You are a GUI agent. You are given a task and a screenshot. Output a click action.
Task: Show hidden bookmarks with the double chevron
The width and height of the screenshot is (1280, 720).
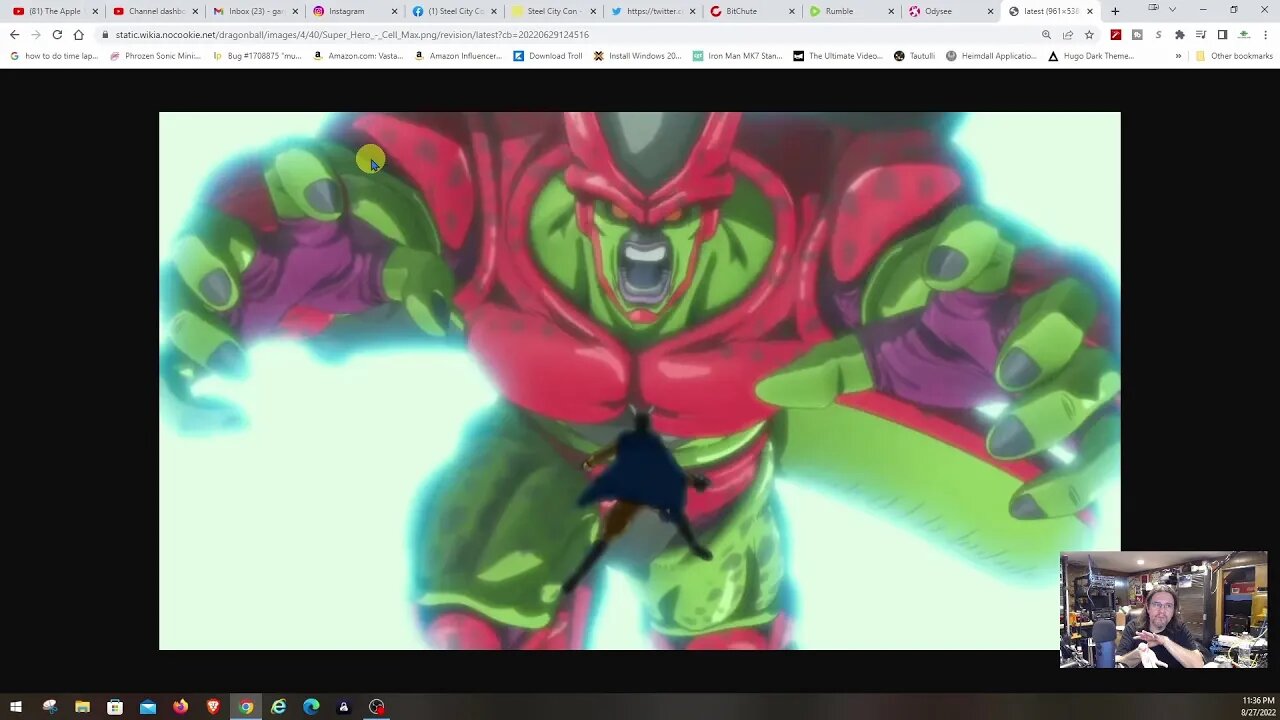[x=1178, y=56]
